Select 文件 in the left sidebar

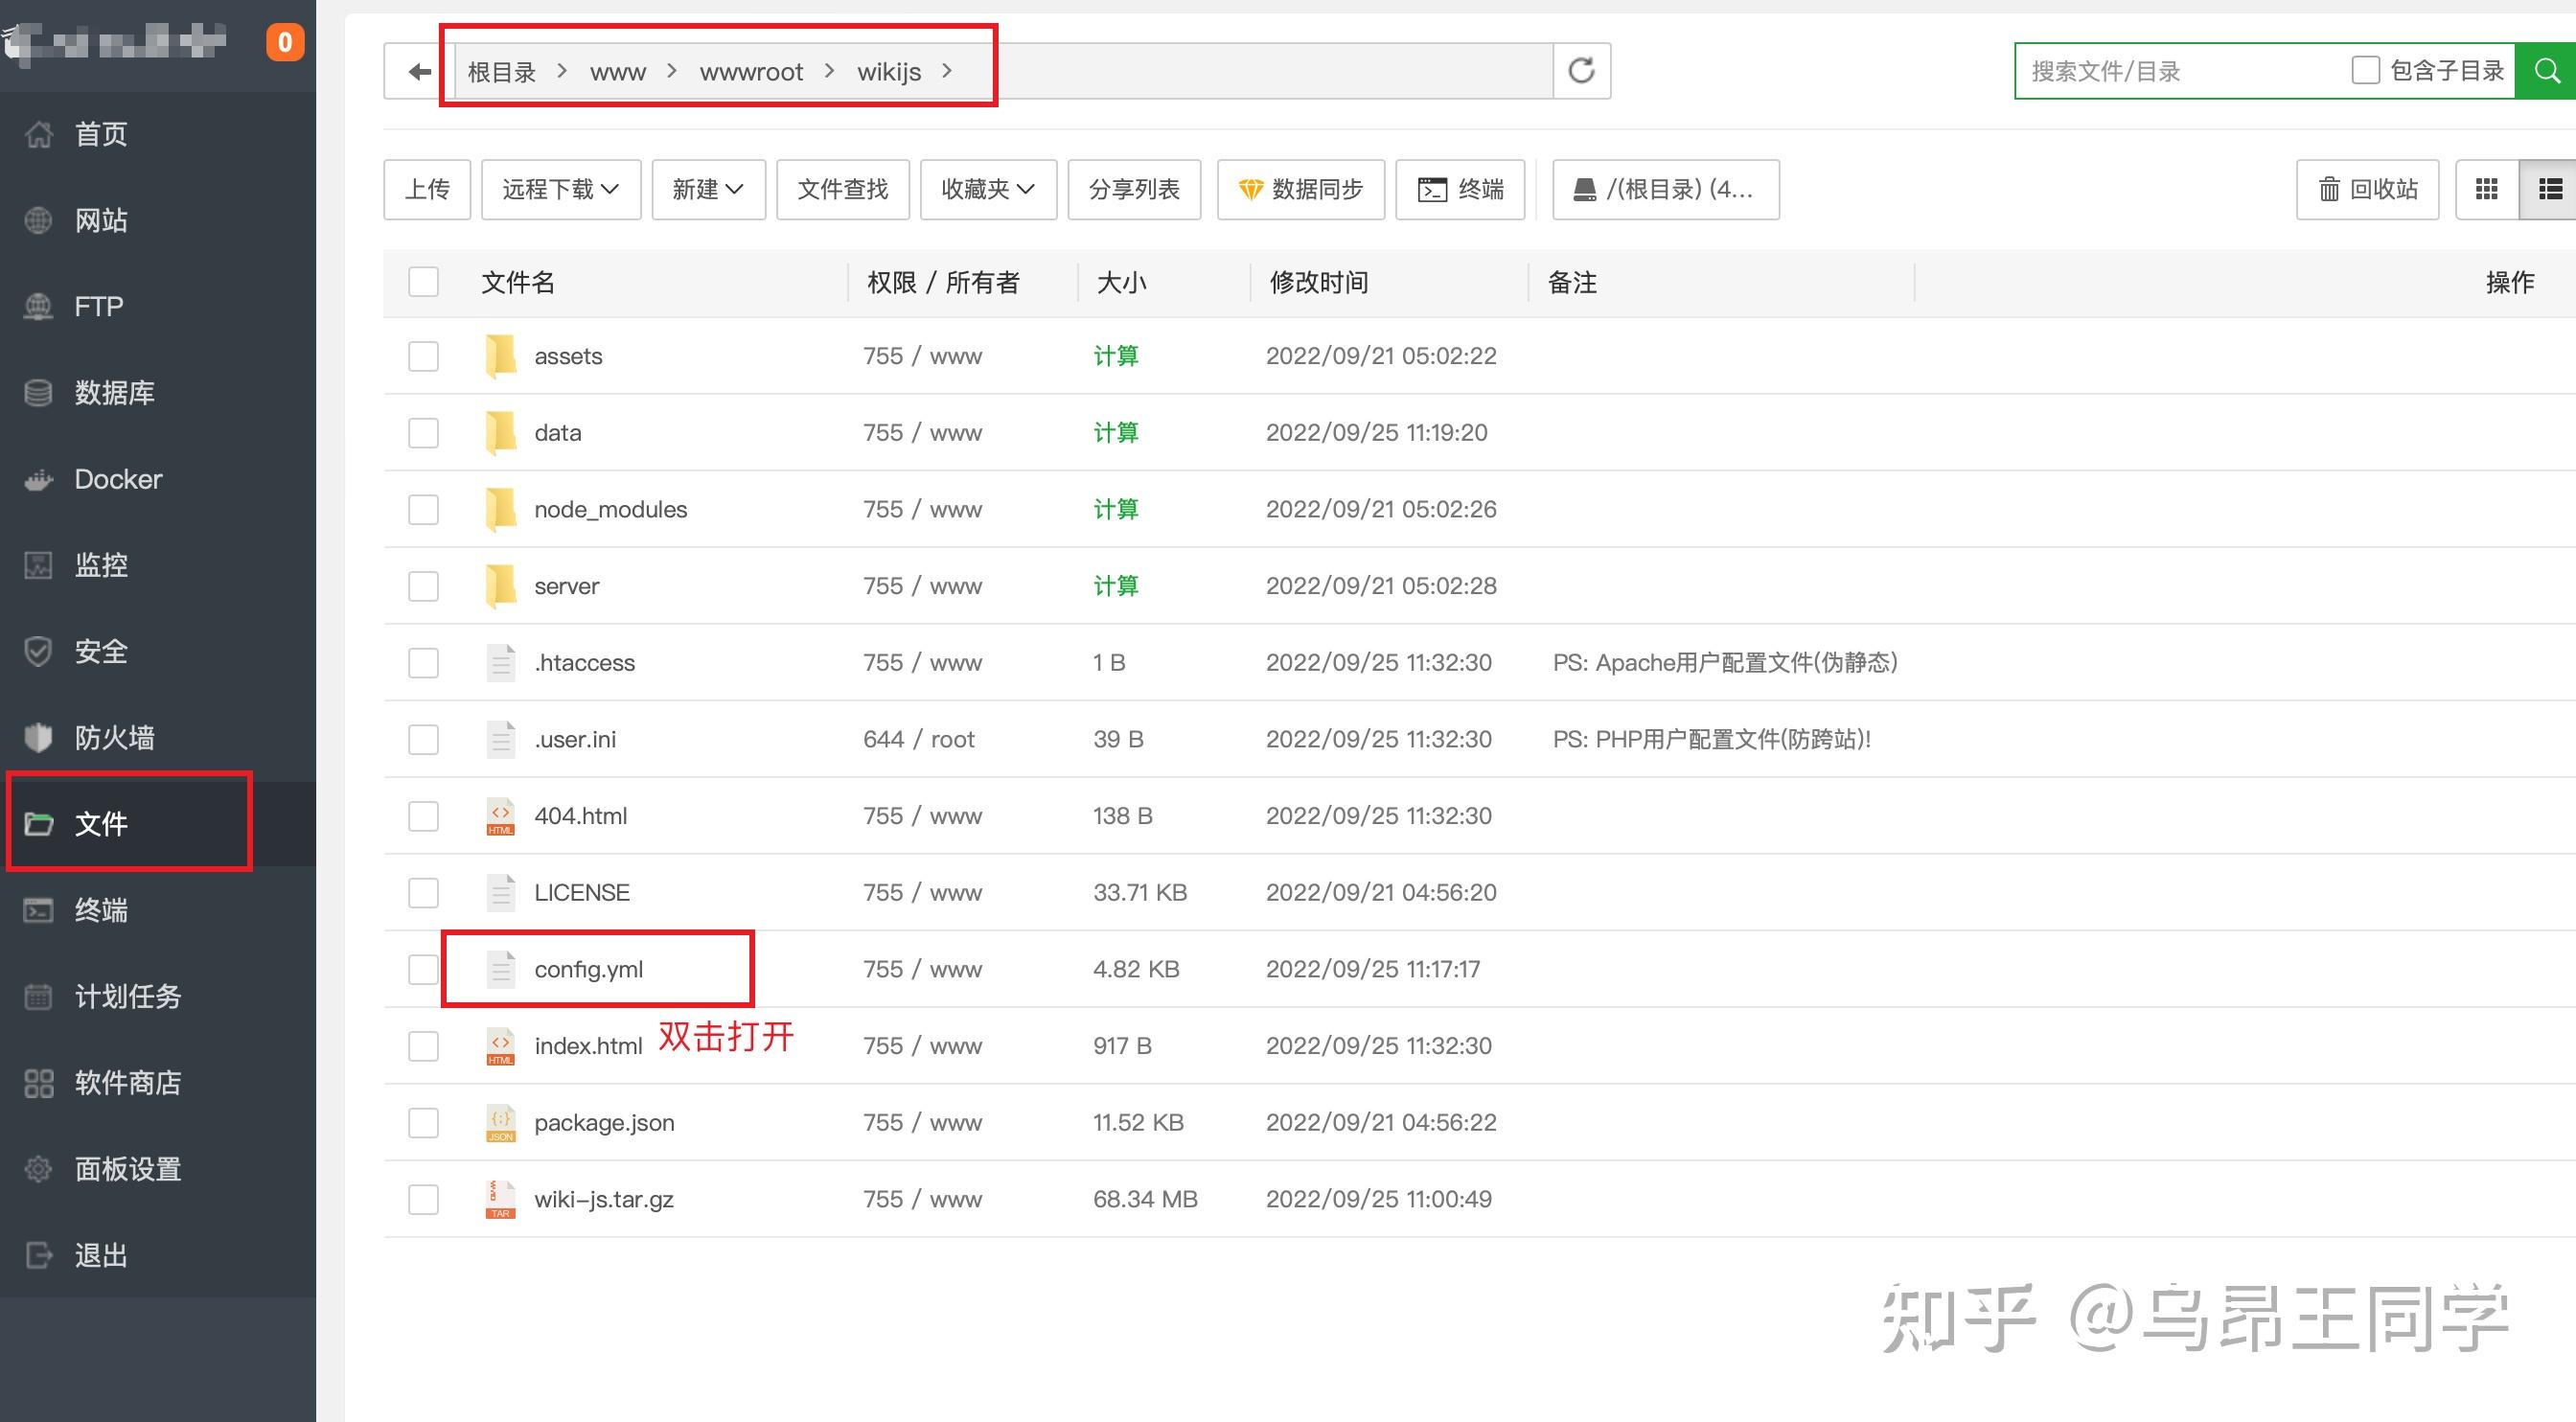point(101,823)
